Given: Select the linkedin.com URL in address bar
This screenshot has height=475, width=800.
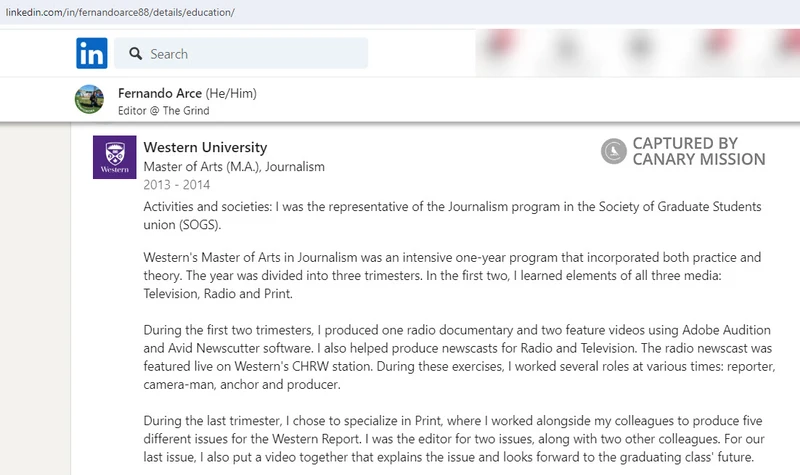Looking at the screenshot, I should click(120, 12).
